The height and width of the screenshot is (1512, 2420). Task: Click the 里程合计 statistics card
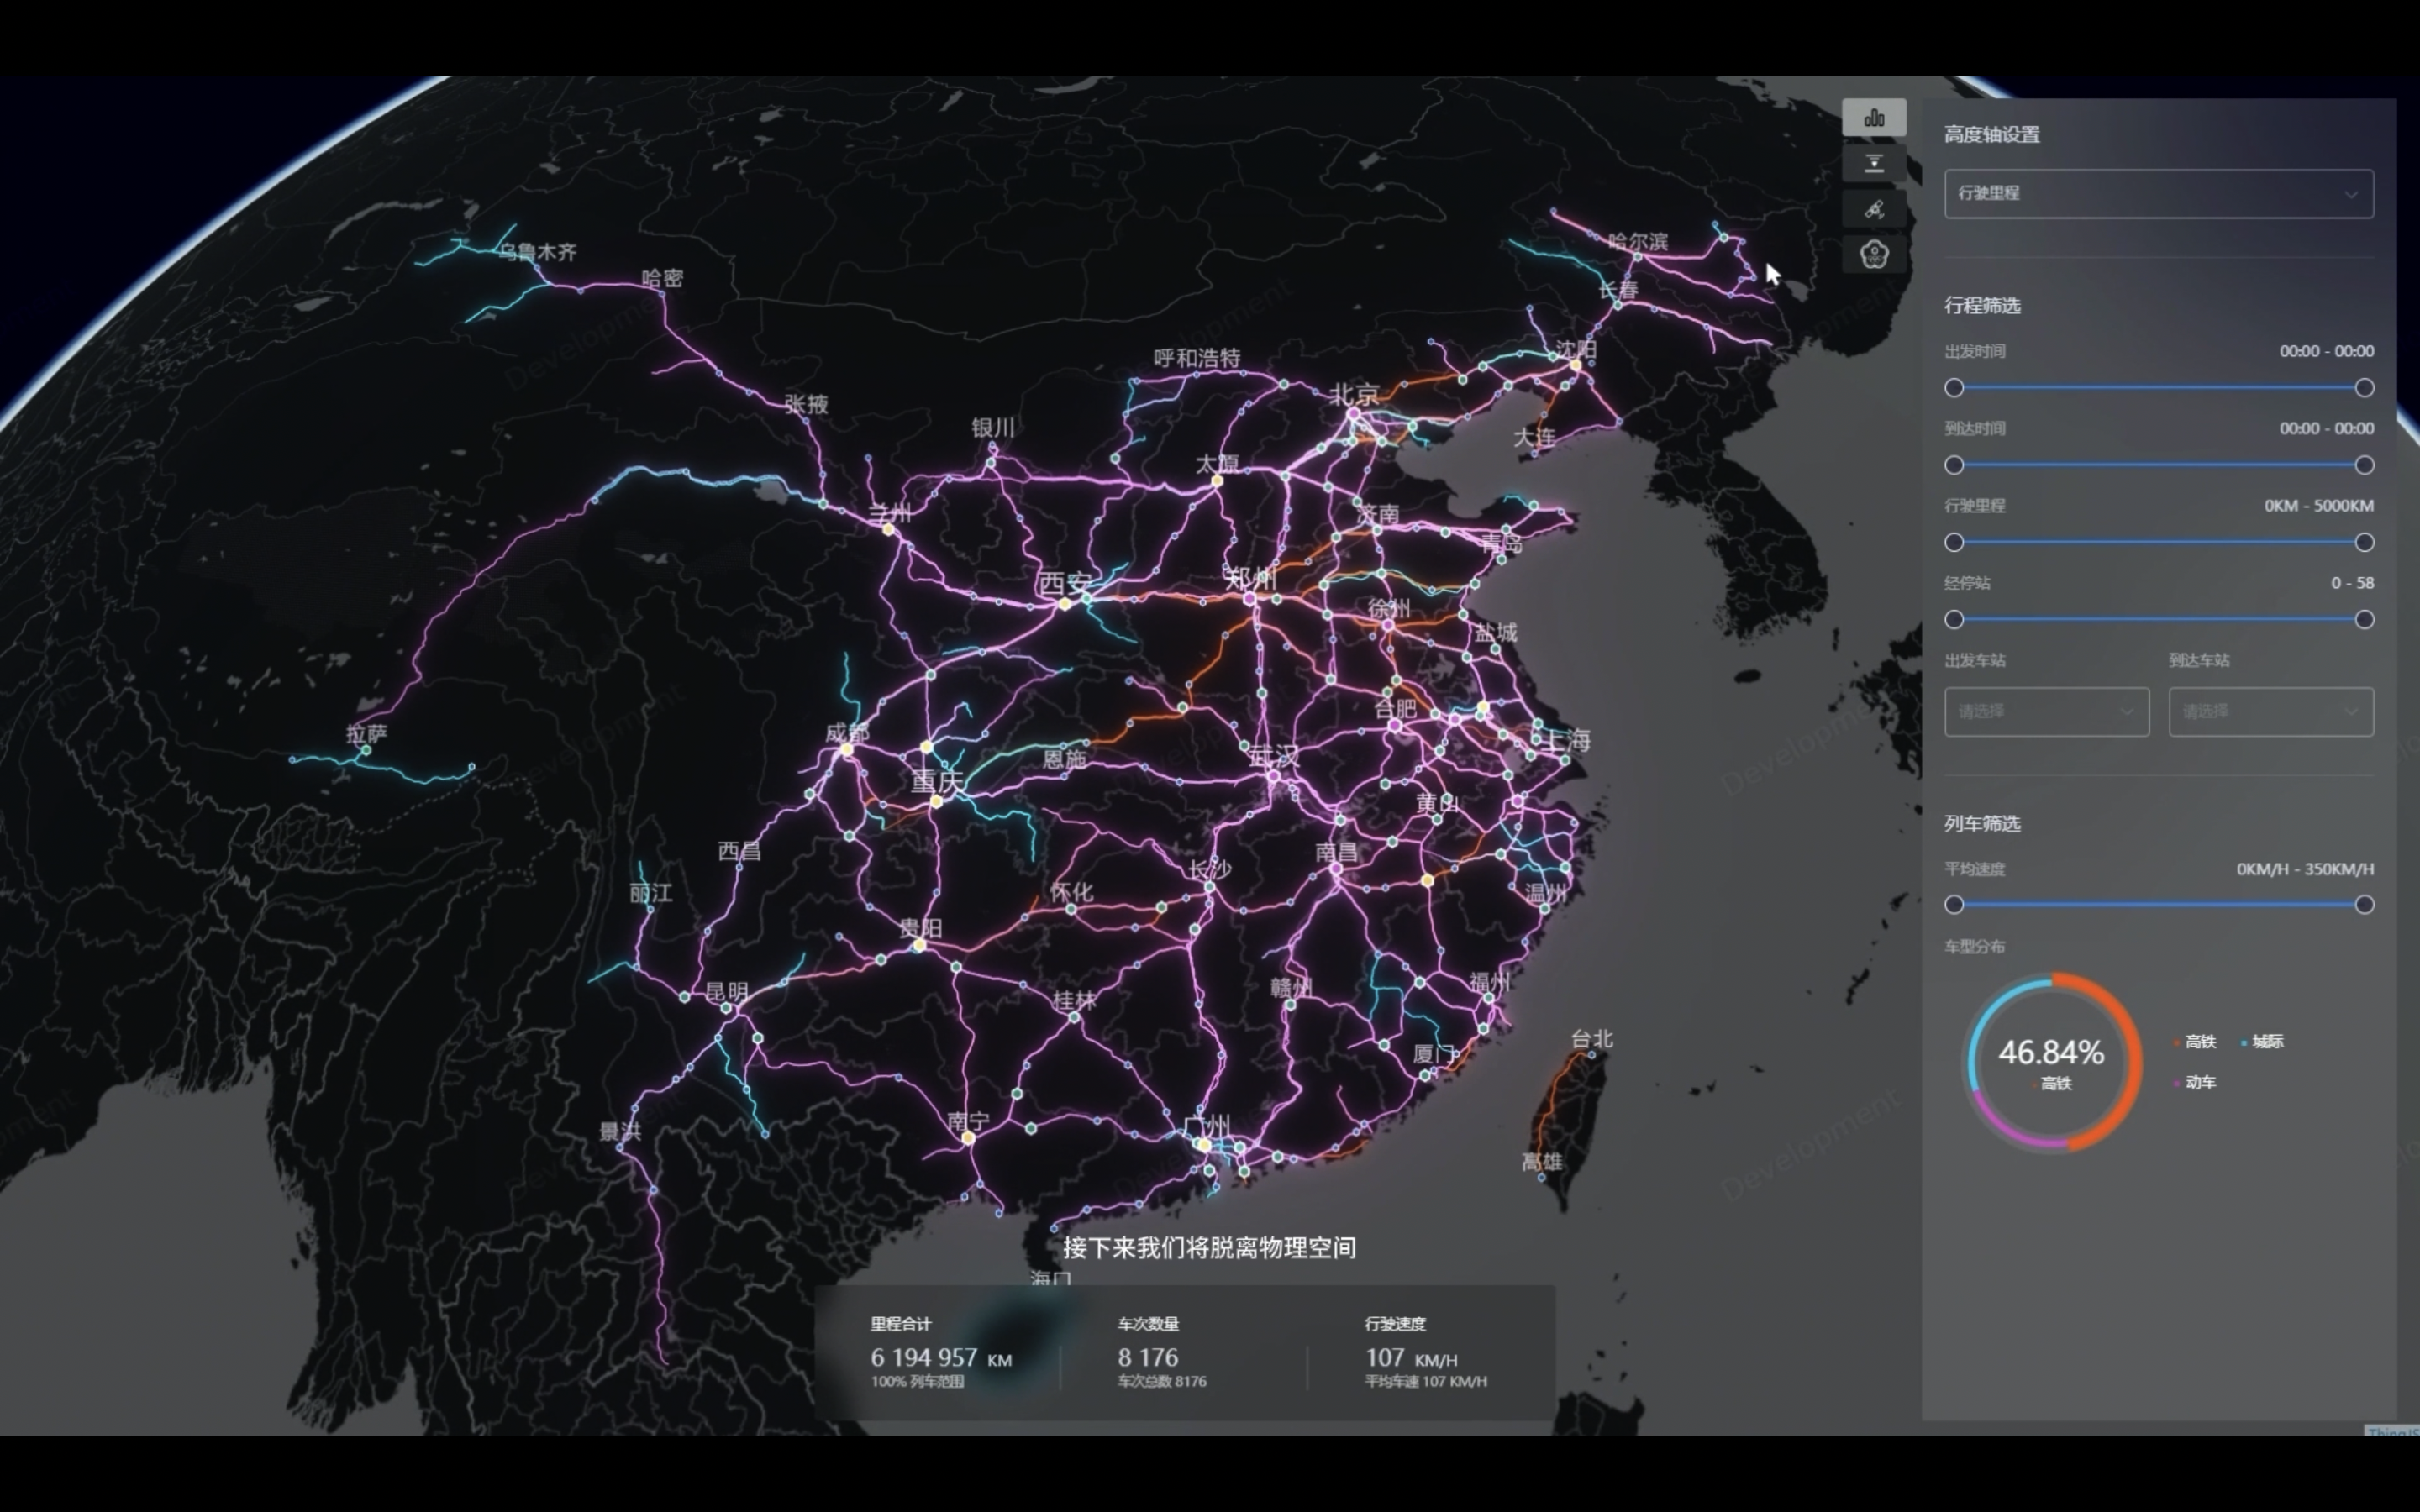click(941, 1353)
